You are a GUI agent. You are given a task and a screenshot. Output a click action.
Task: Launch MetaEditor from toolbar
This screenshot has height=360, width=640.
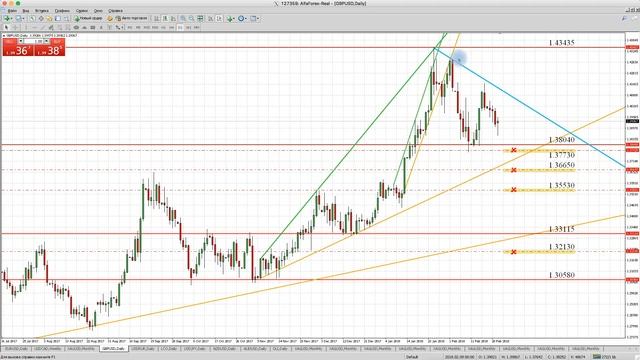coord(110,18)
